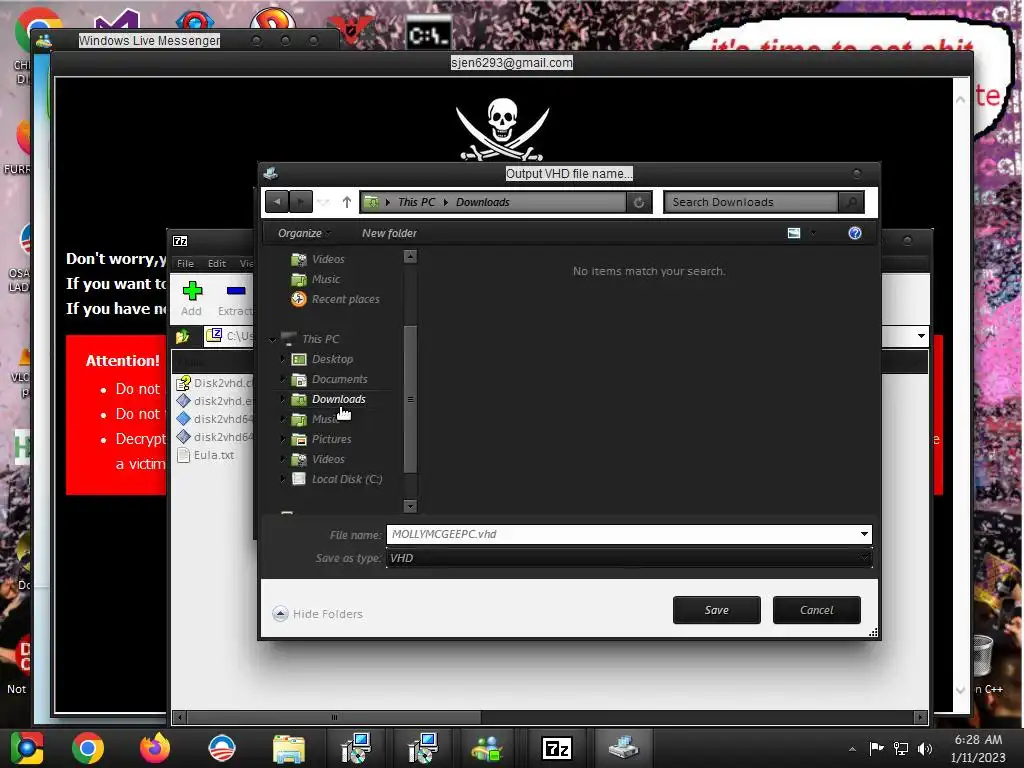Select Pictures in the folder tree
The width and height of the screenshot is (1024, 768).
(322, 440)
